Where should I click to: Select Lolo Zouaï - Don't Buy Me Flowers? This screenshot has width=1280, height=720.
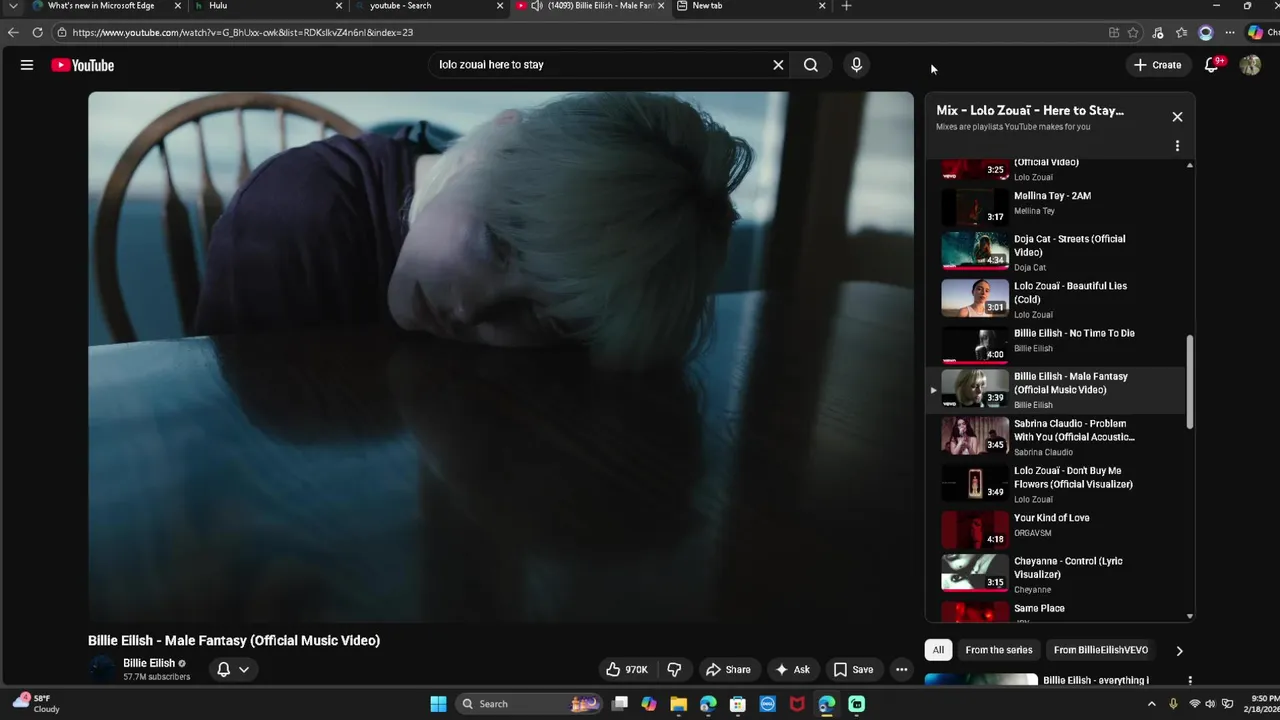pyautogui.click(x=1055, y=484)
